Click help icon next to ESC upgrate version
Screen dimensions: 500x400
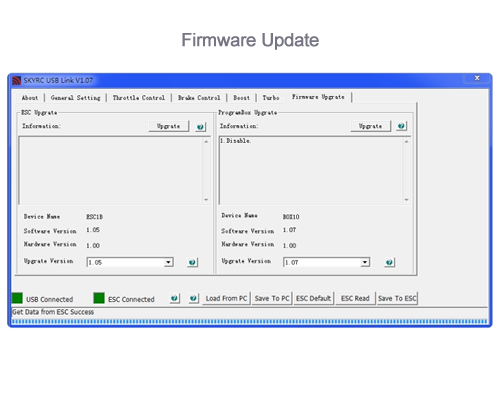pyautogui.click(x=192, y=262)
